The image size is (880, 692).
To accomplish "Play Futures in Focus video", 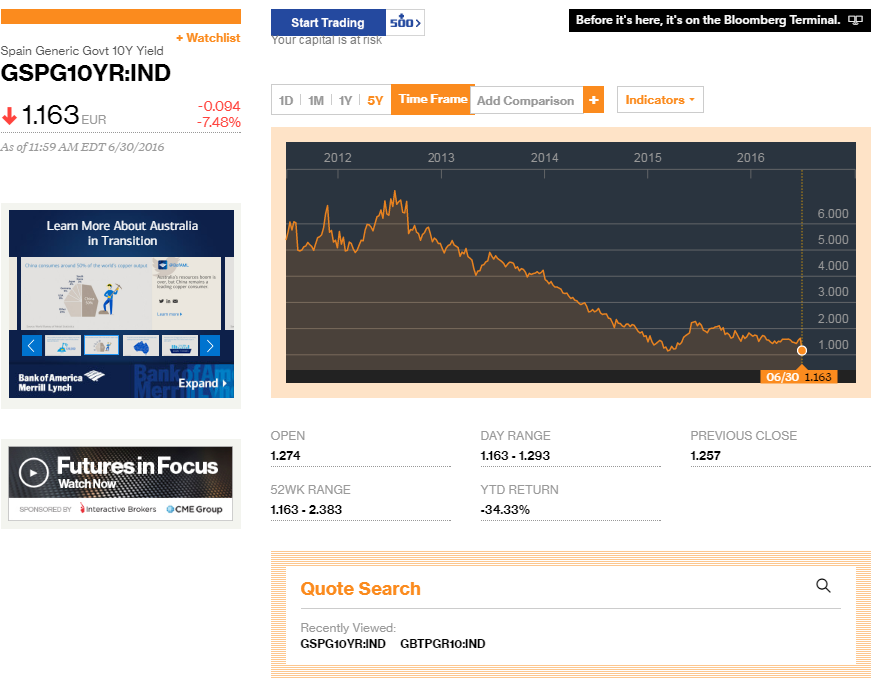I will pos(33,473).
